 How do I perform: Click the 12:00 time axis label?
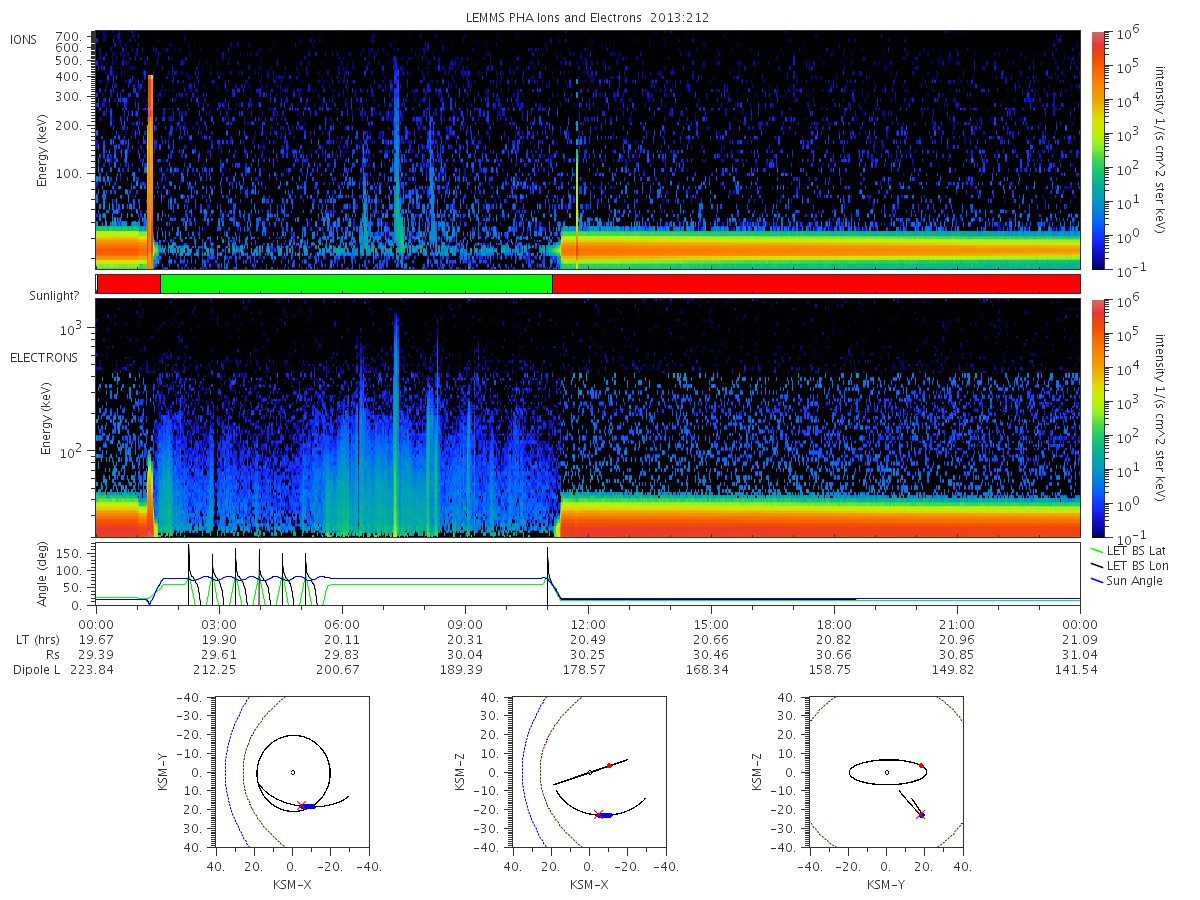click(588, 622)
